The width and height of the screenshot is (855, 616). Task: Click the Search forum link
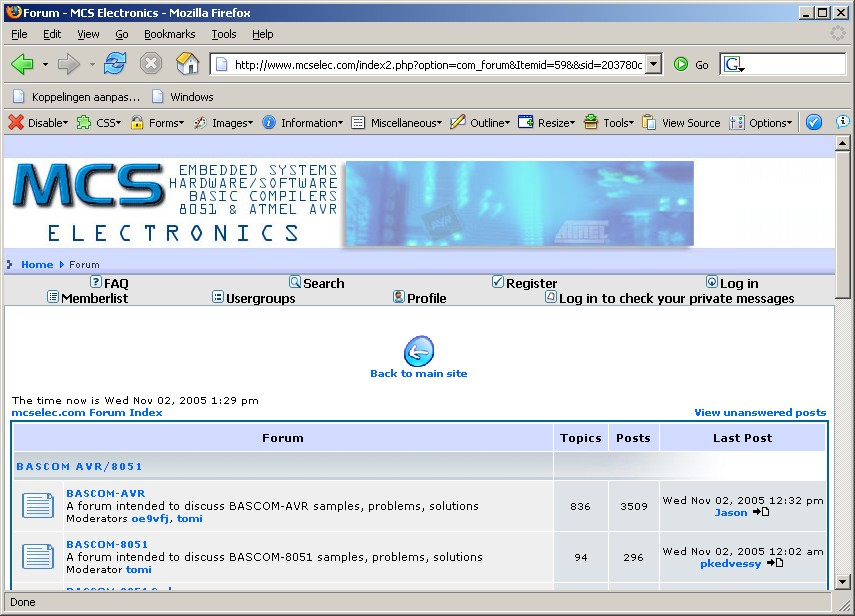pyautogui.click(x=323, y=283)
